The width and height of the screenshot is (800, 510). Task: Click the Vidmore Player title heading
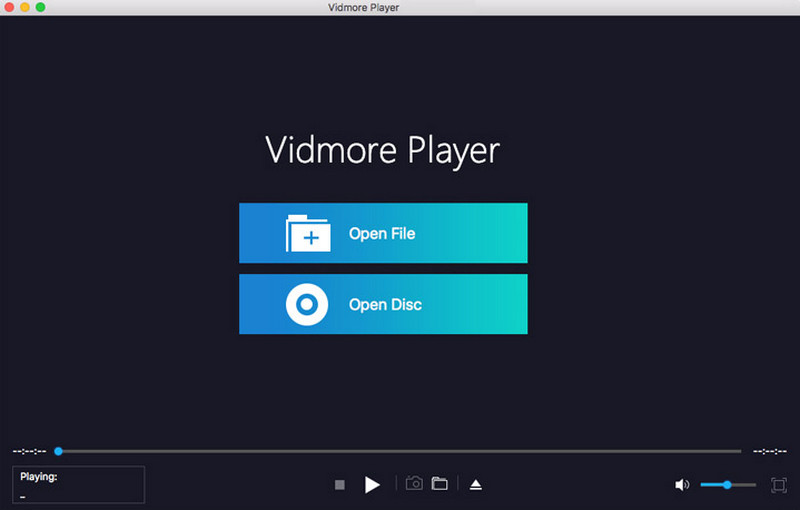383,151
